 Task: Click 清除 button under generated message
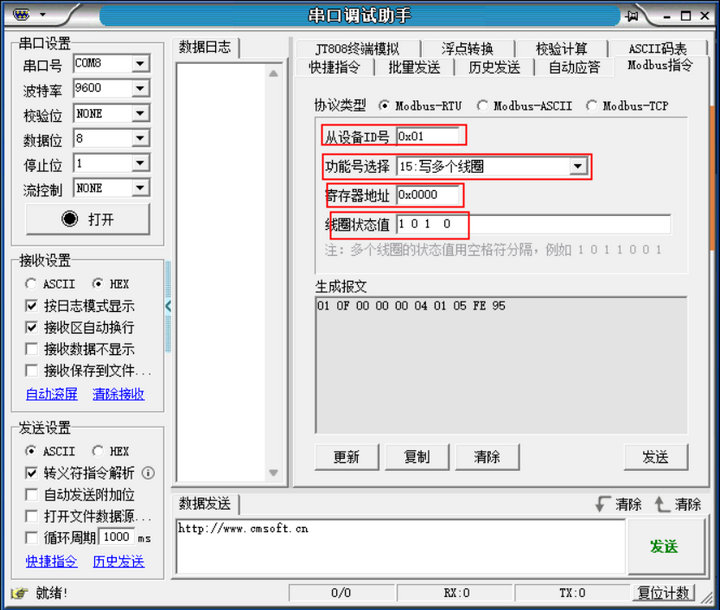click(x=487, y=457)
